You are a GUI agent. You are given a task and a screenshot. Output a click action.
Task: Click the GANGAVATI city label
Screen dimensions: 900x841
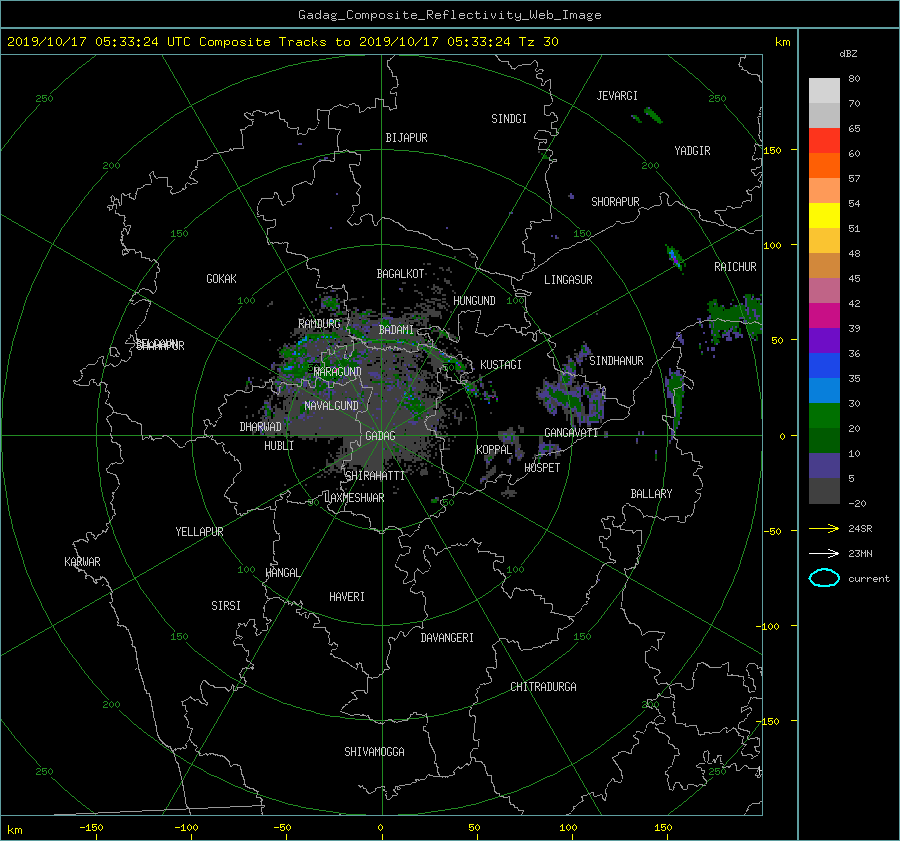click(x=571, y=433)
